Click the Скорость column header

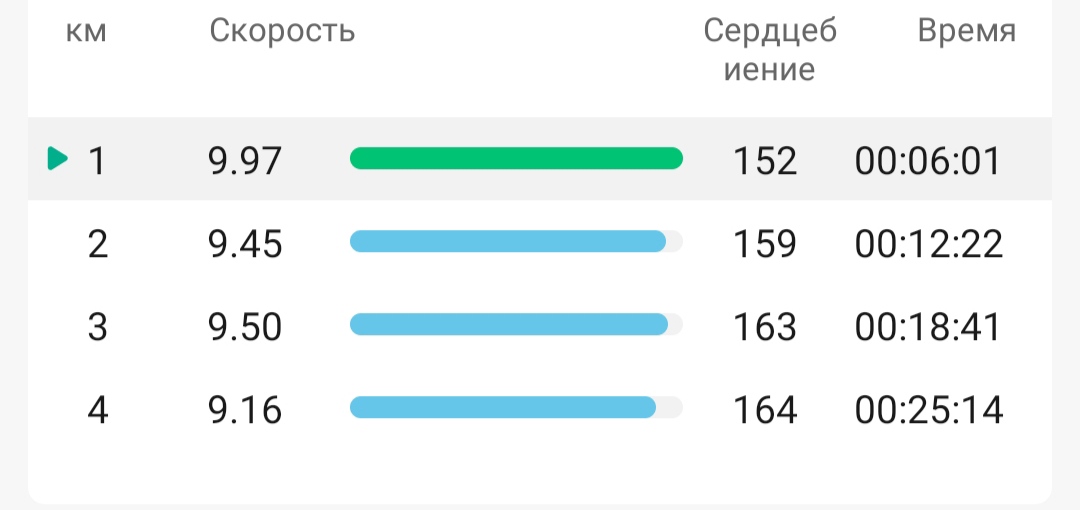(x=282, y=31)
